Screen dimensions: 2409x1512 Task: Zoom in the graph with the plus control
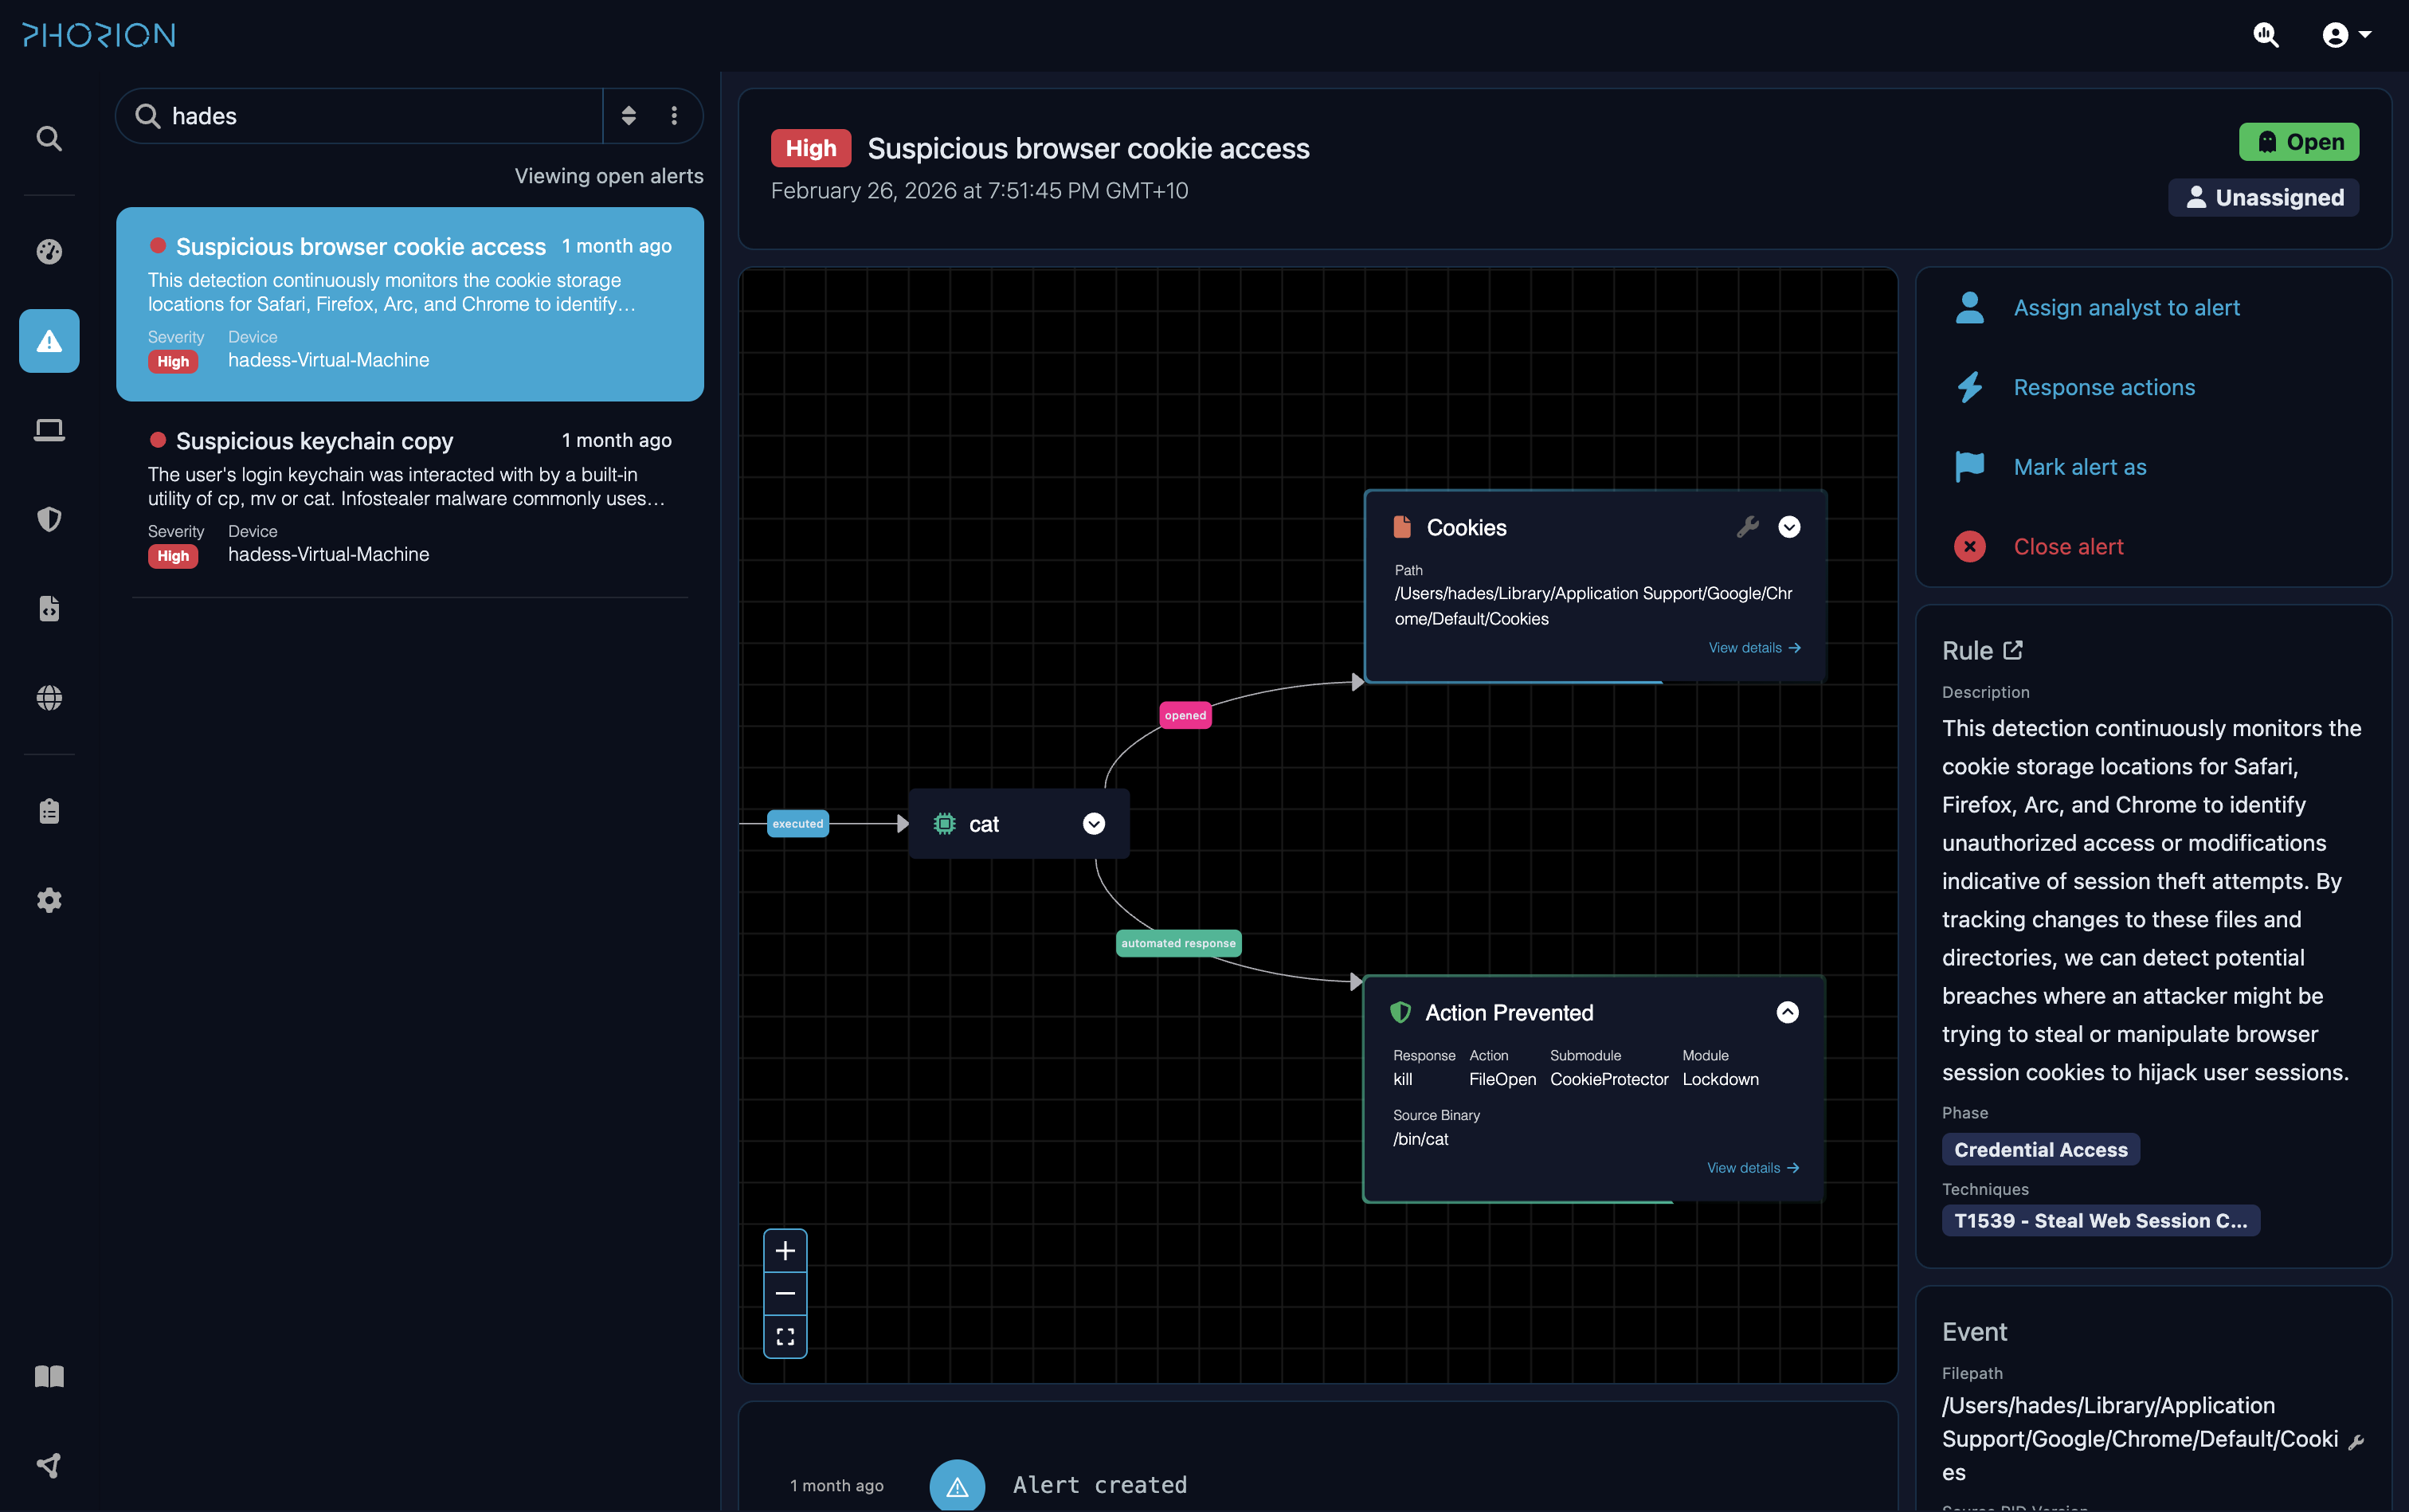tap(785, 1249)
